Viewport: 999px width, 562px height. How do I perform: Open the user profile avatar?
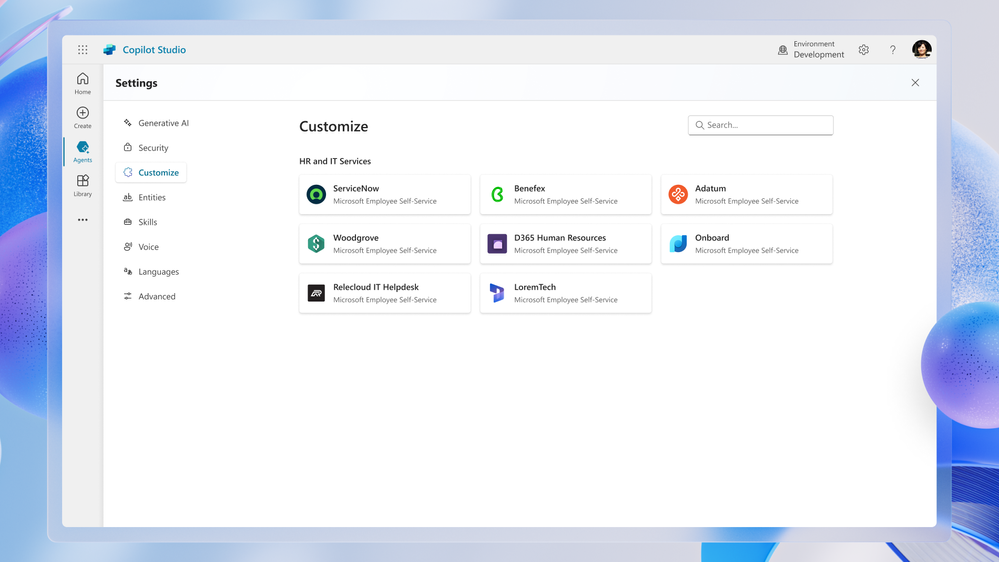[x=921, y=49]
